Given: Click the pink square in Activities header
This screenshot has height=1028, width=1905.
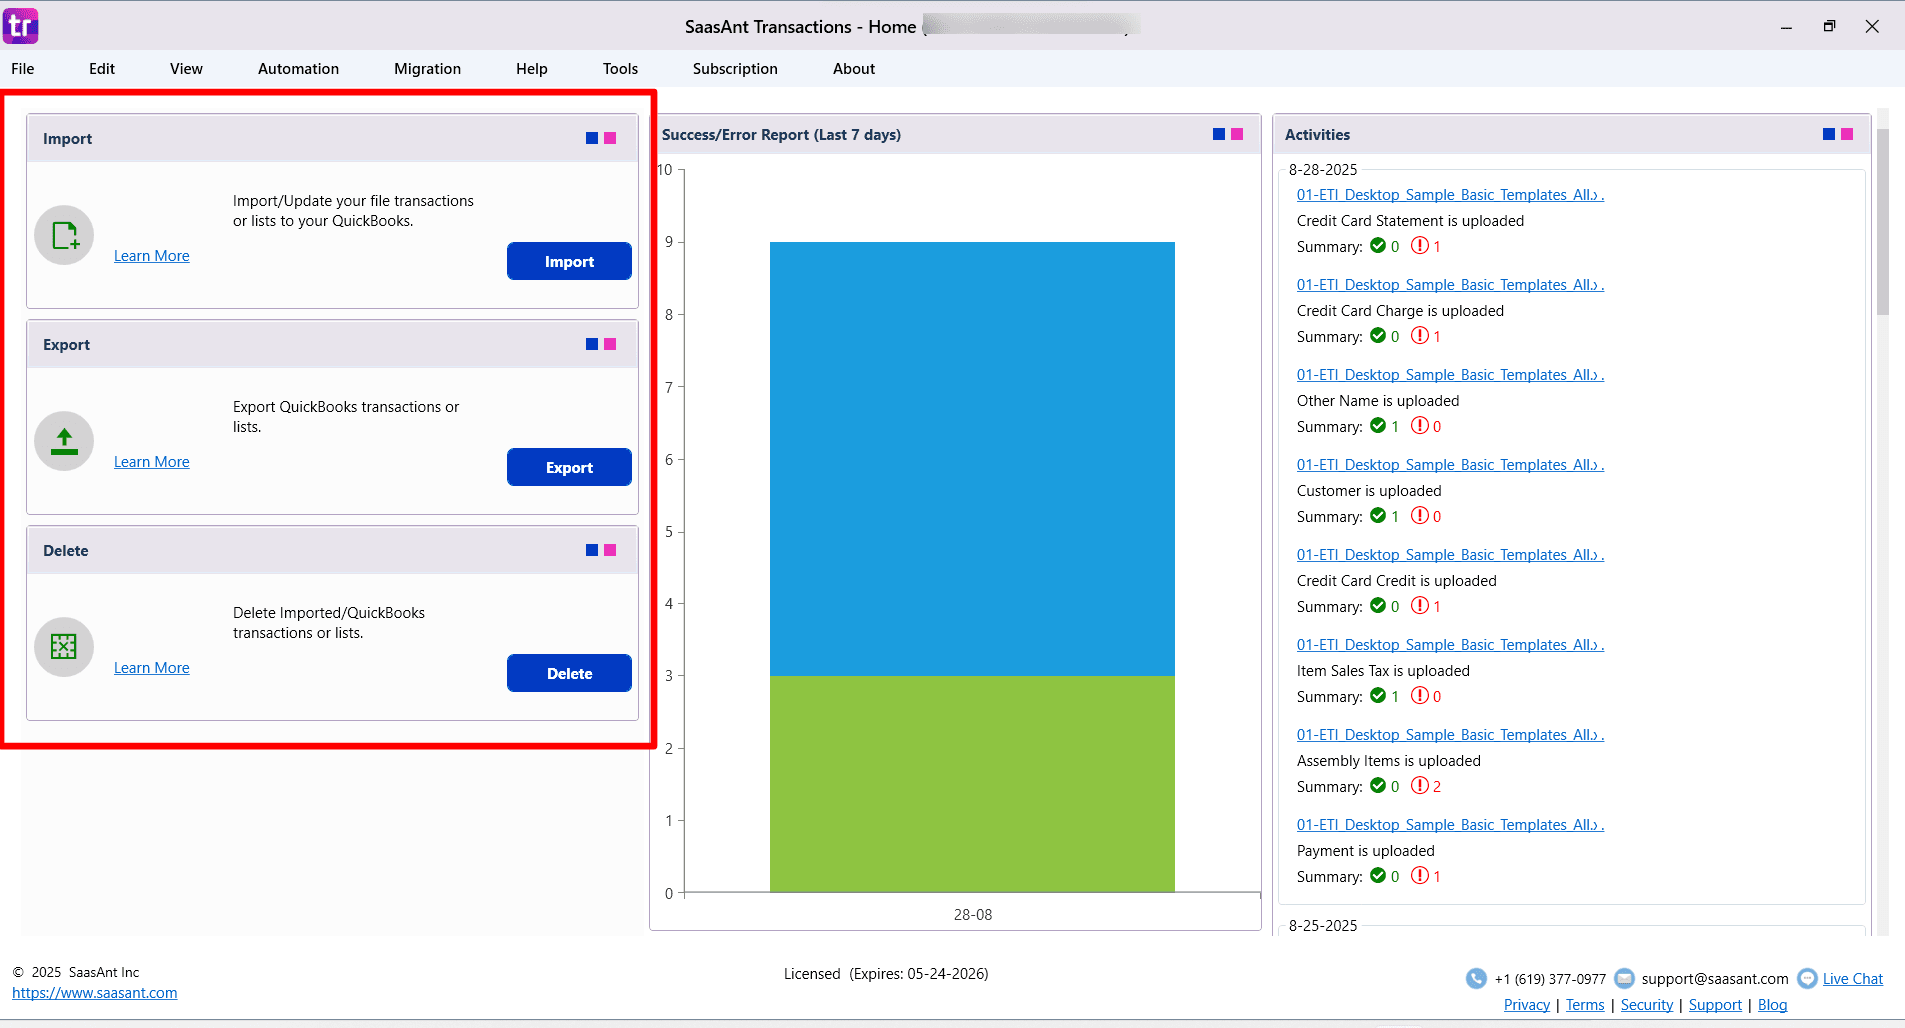Looking at the screenshot, I should point(1847,134).
